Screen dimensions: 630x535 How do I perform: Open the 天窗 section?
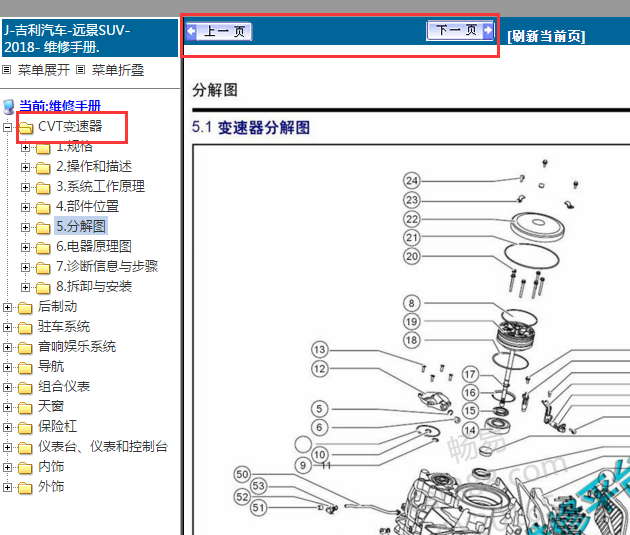pos(51,406)
